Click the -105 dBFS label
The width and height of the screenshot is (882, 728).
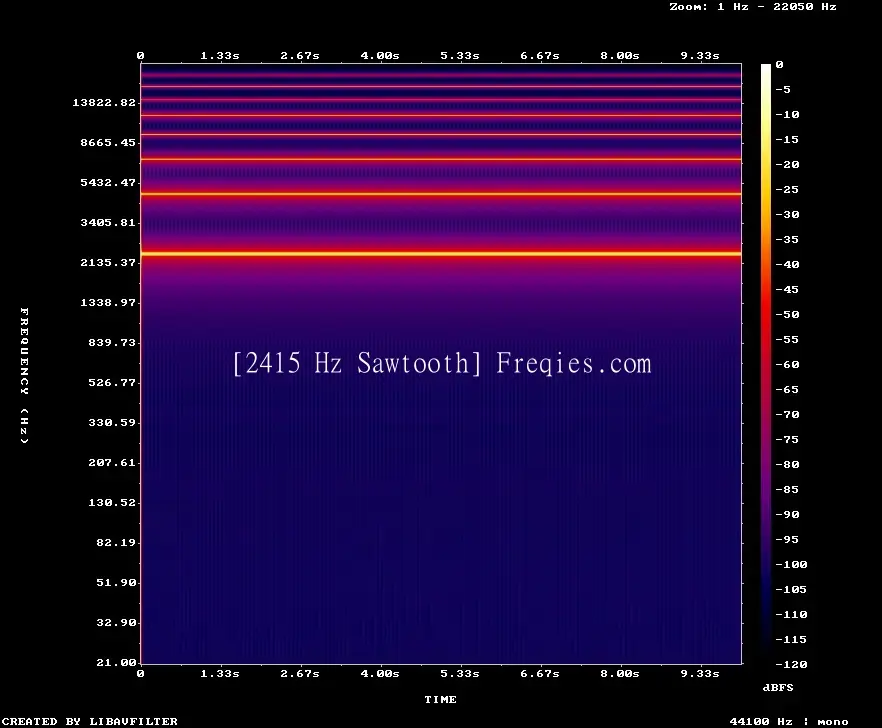[x=791, y=590]
